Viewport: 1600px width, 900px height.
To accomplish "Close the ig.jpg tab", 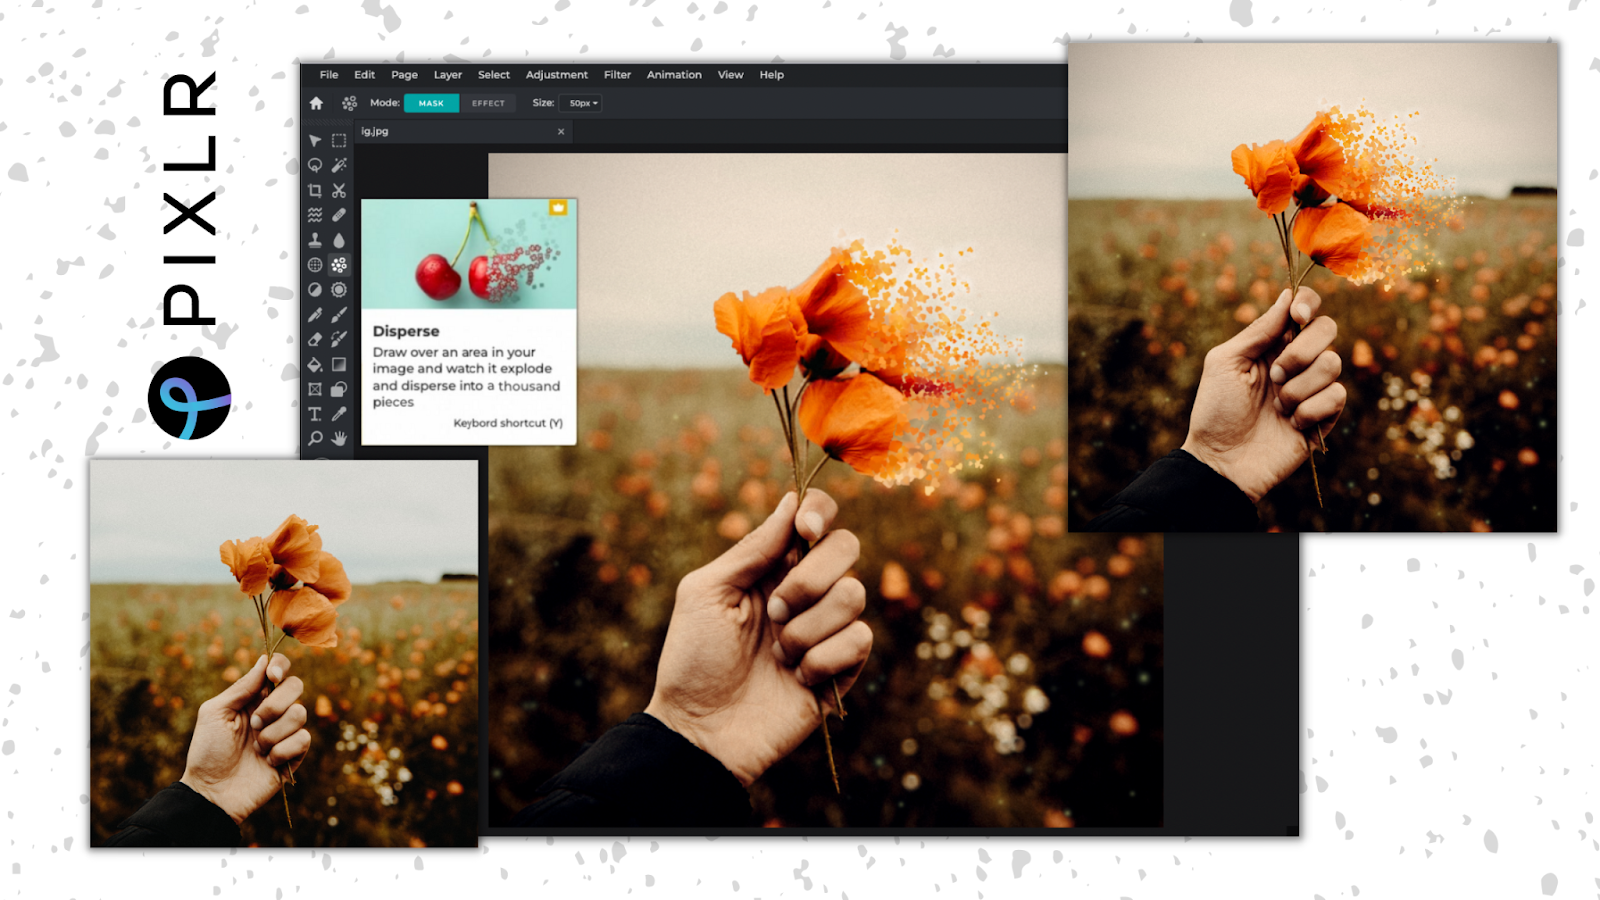I will click(561, 131).
